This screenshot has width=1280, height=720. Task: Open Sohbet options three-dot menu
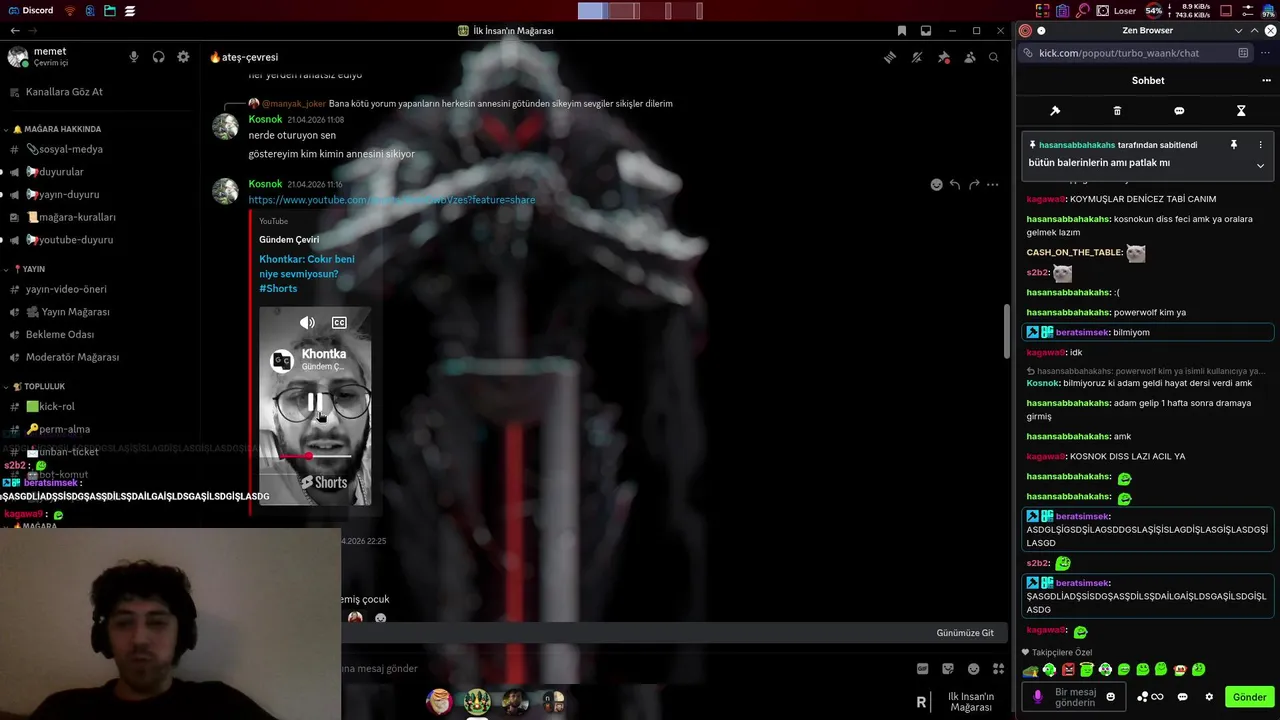1266,80
